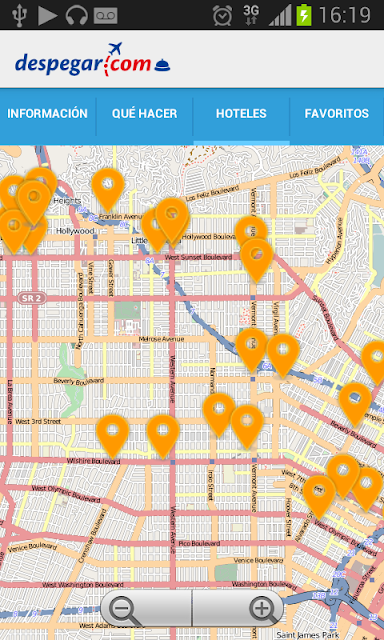
Task: Select hotel pin near Franklin Avenue and Gower Street
Action: [108, 190]
